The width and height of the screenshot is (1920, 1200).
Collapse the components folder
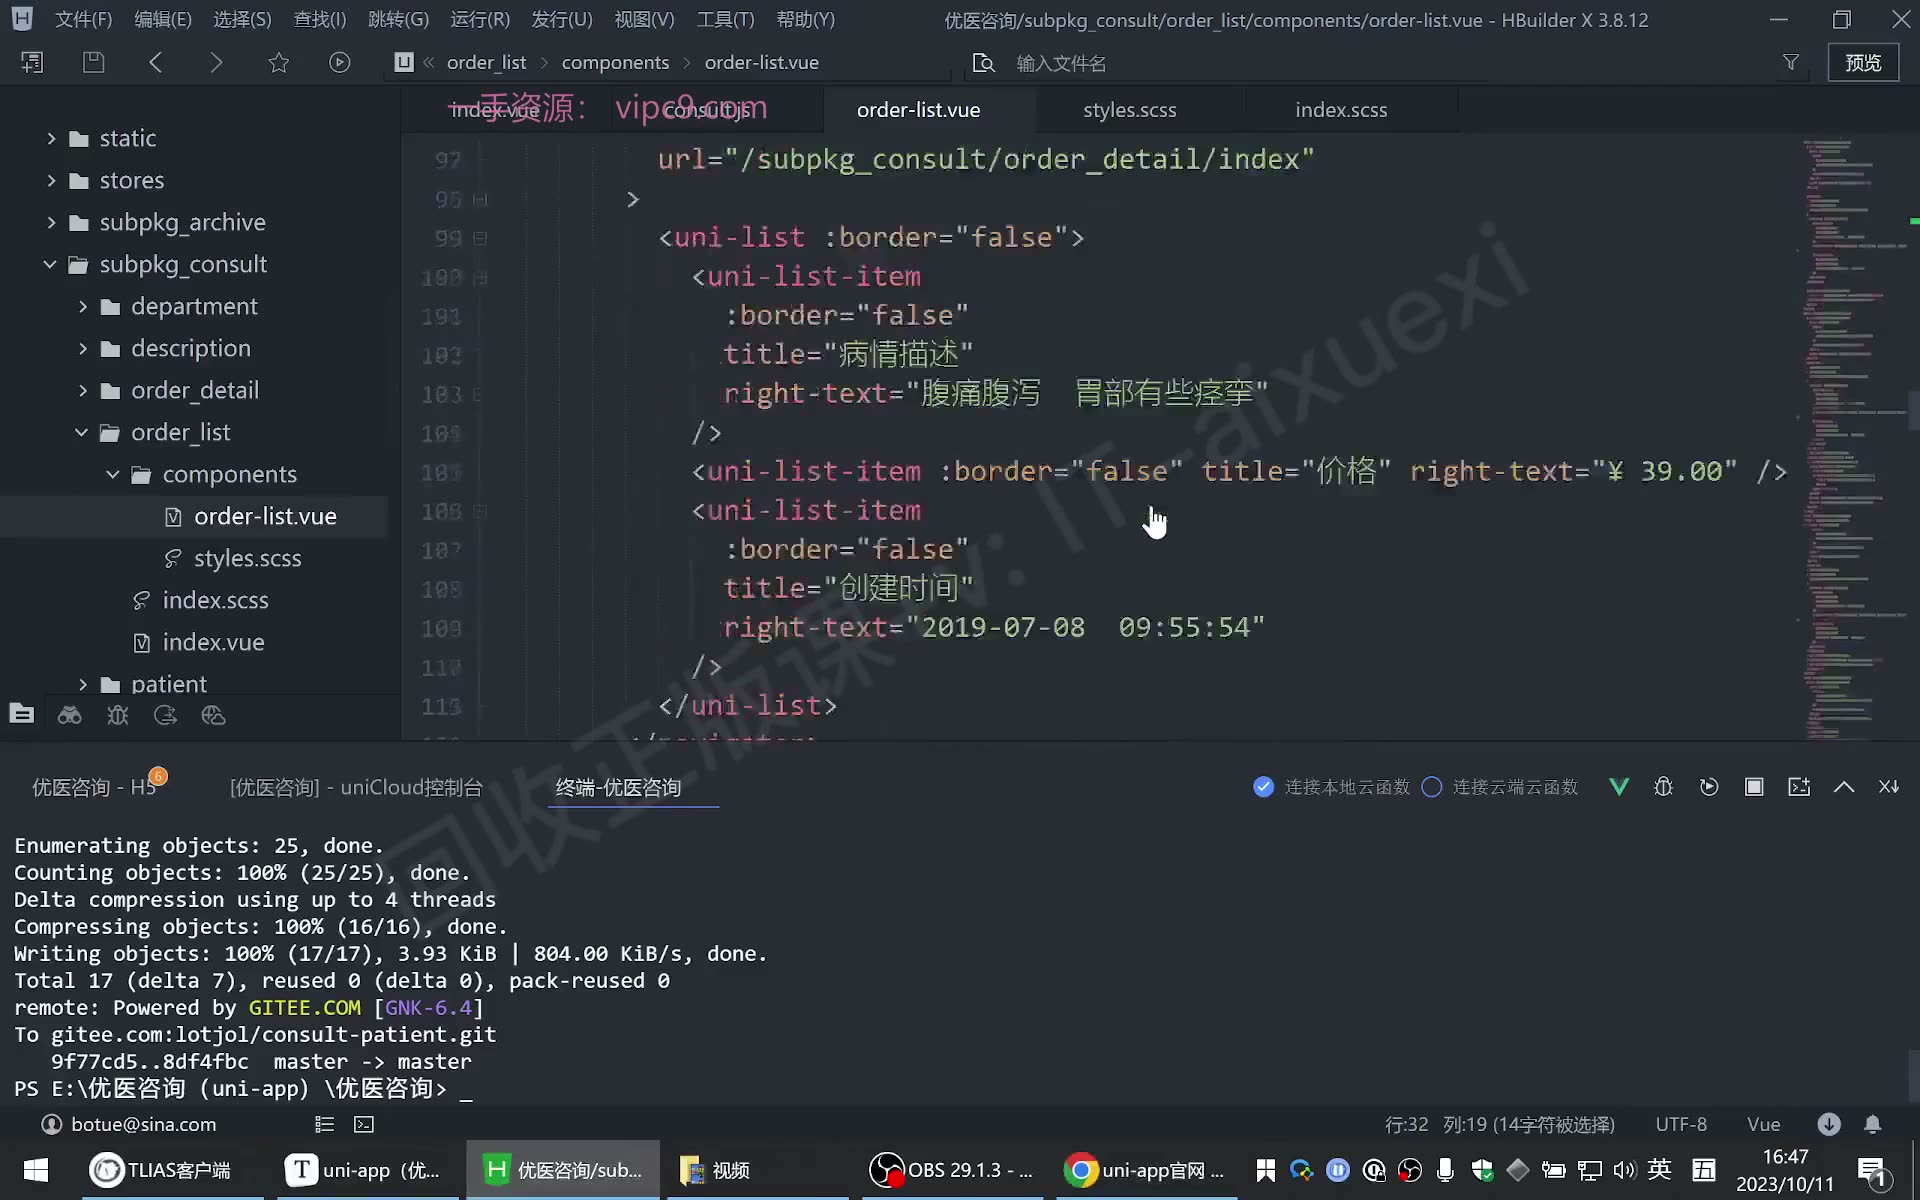[113, 474]
